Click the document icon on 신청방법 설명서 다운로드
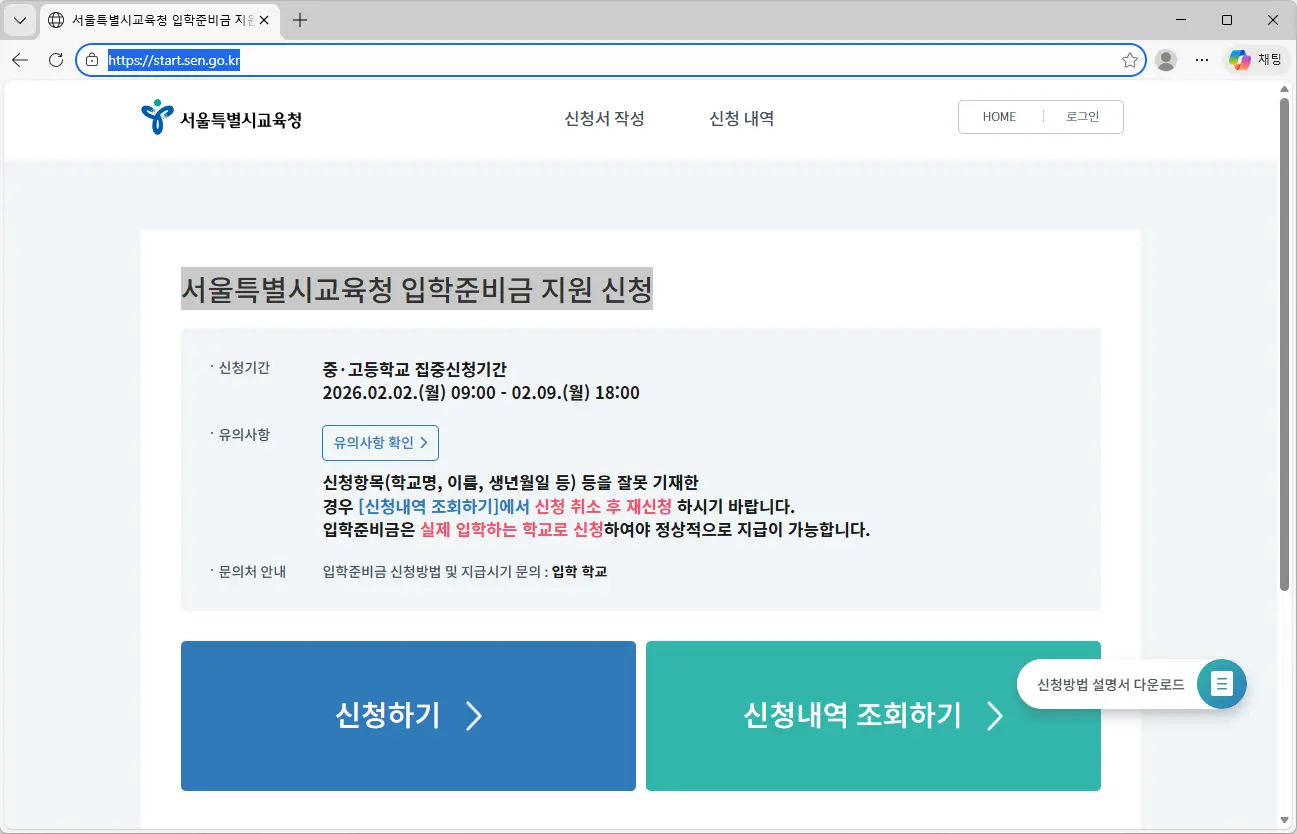Screen dimensions: 1297x834 tap(1221, 683)
